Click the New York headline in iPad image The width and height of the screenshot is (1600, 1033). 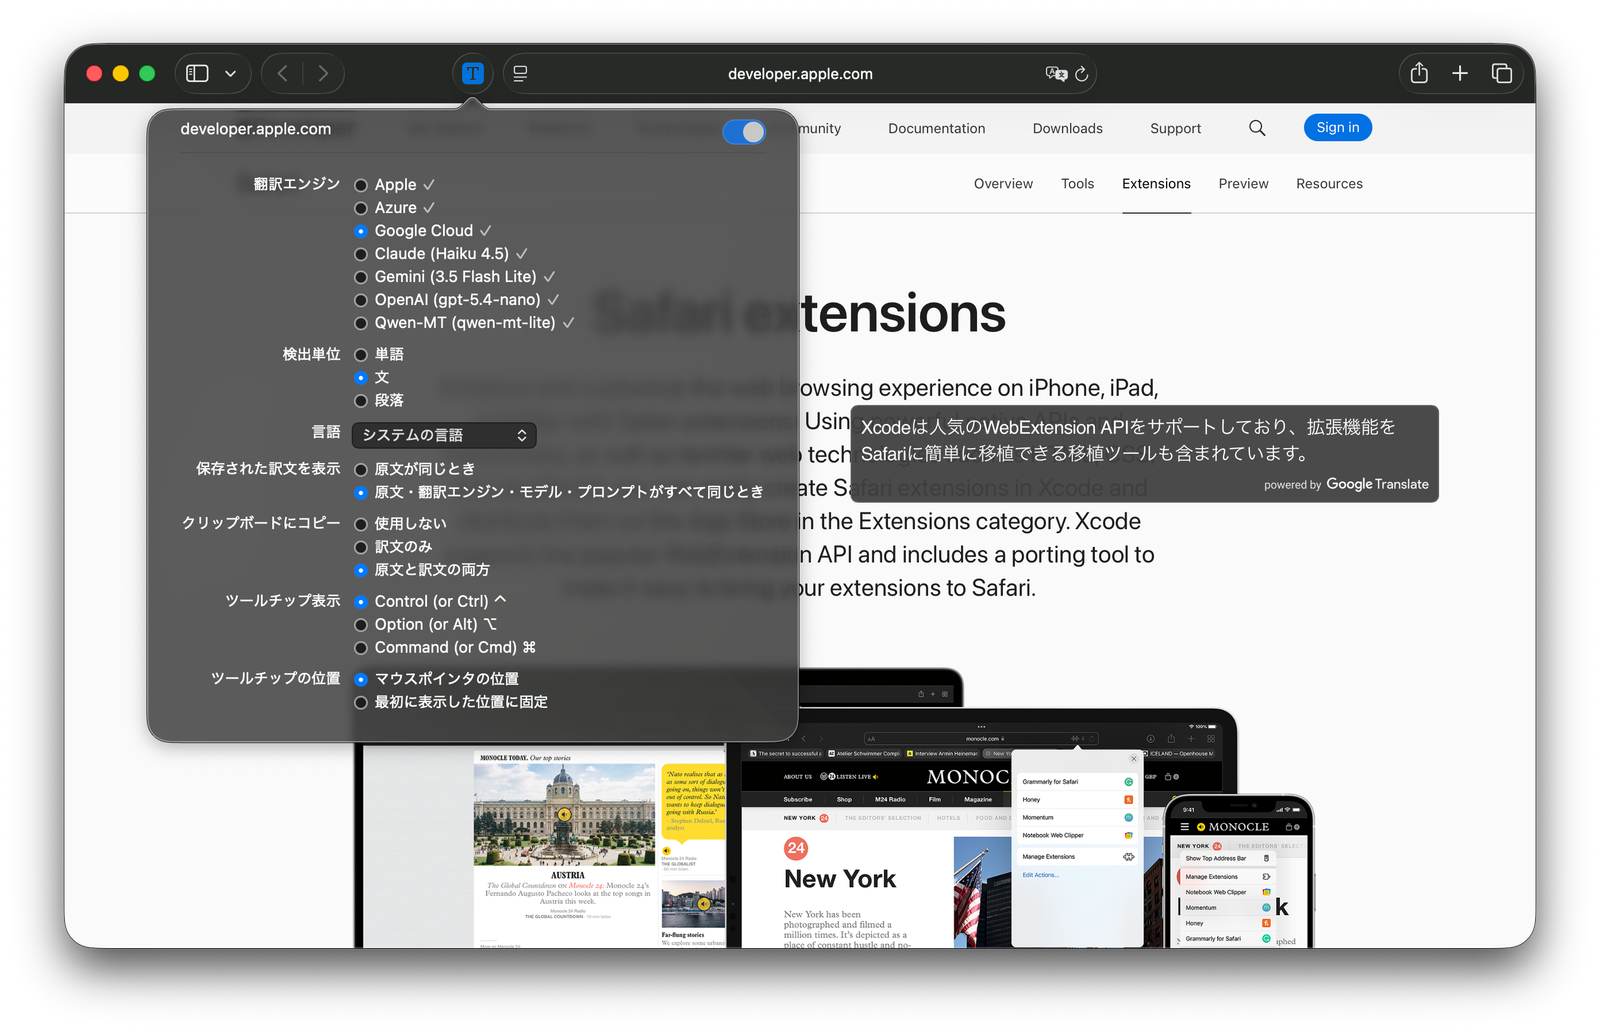[x=840, y=879]
